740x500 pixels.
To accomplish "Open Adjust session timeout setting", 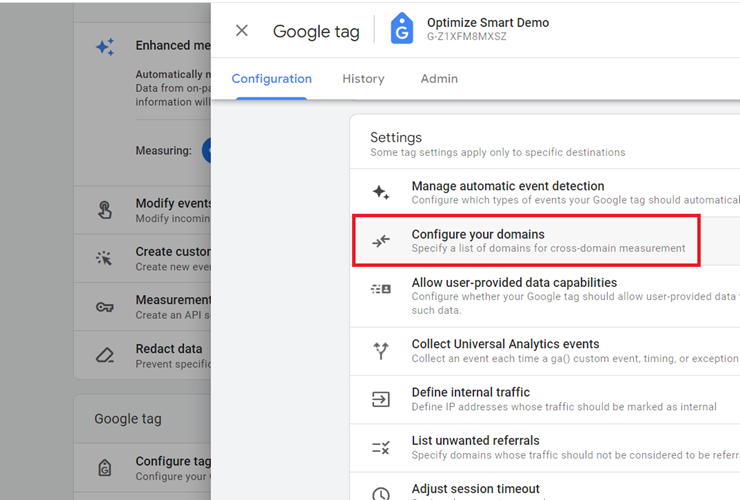I will point(545,486).
